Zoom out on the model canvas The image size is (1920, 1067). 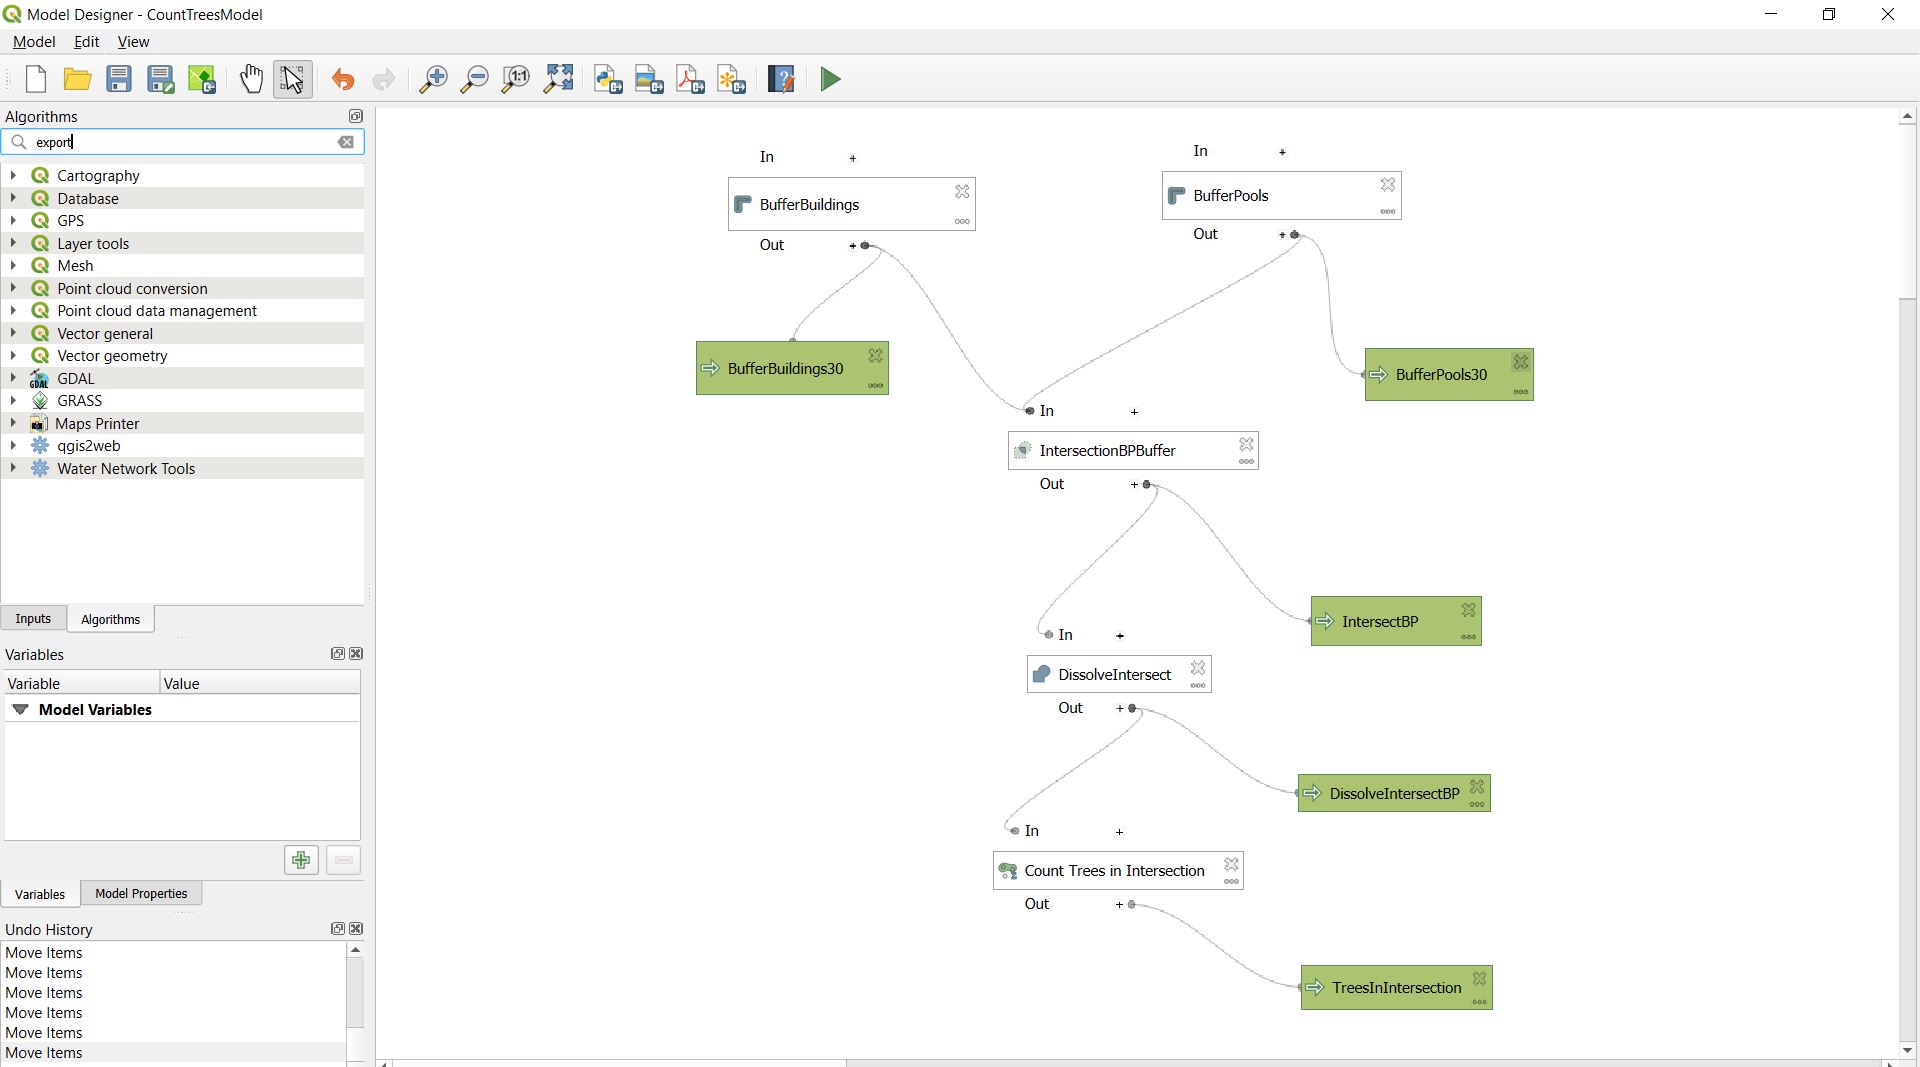point(475,79)
